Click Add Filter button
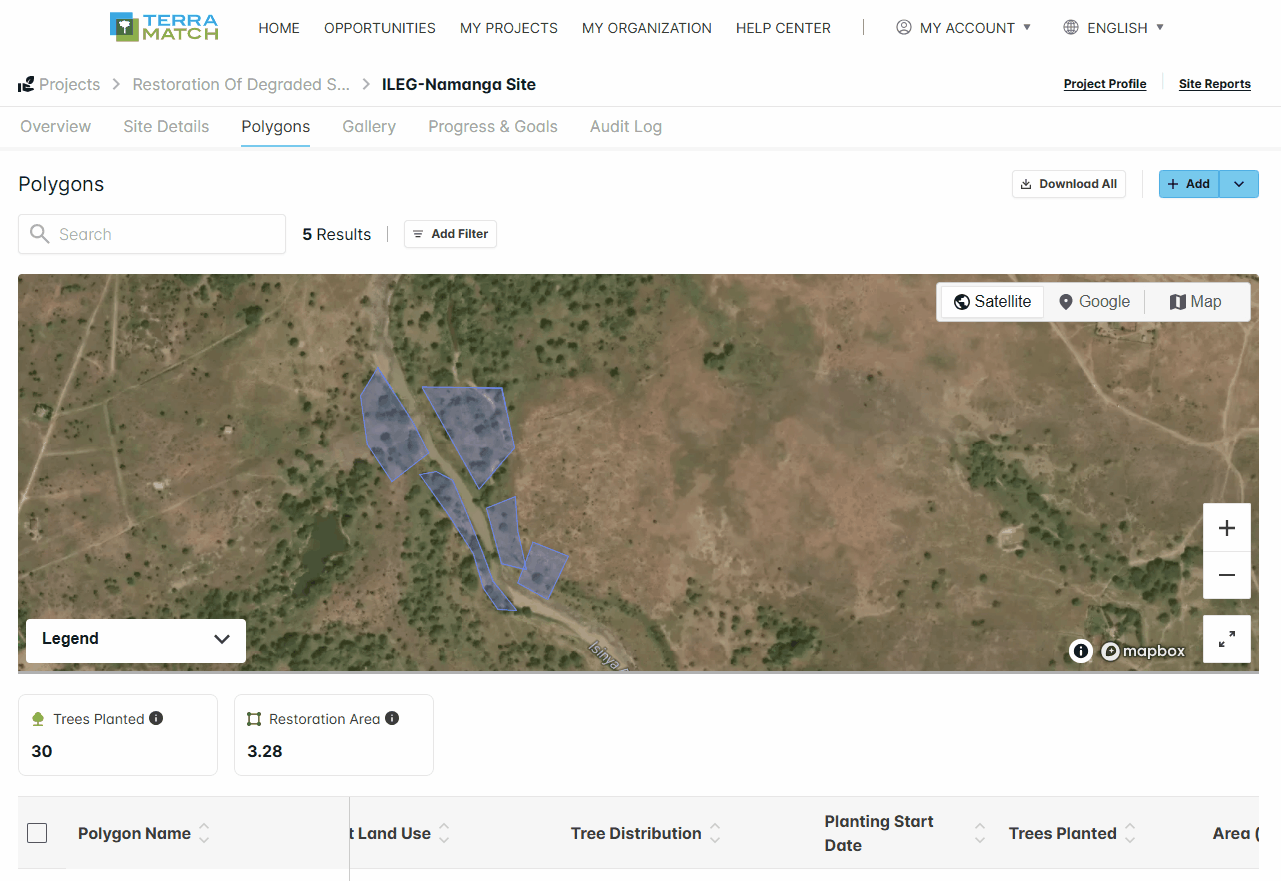Screen dimensions: 1281x881 [450, 234]
